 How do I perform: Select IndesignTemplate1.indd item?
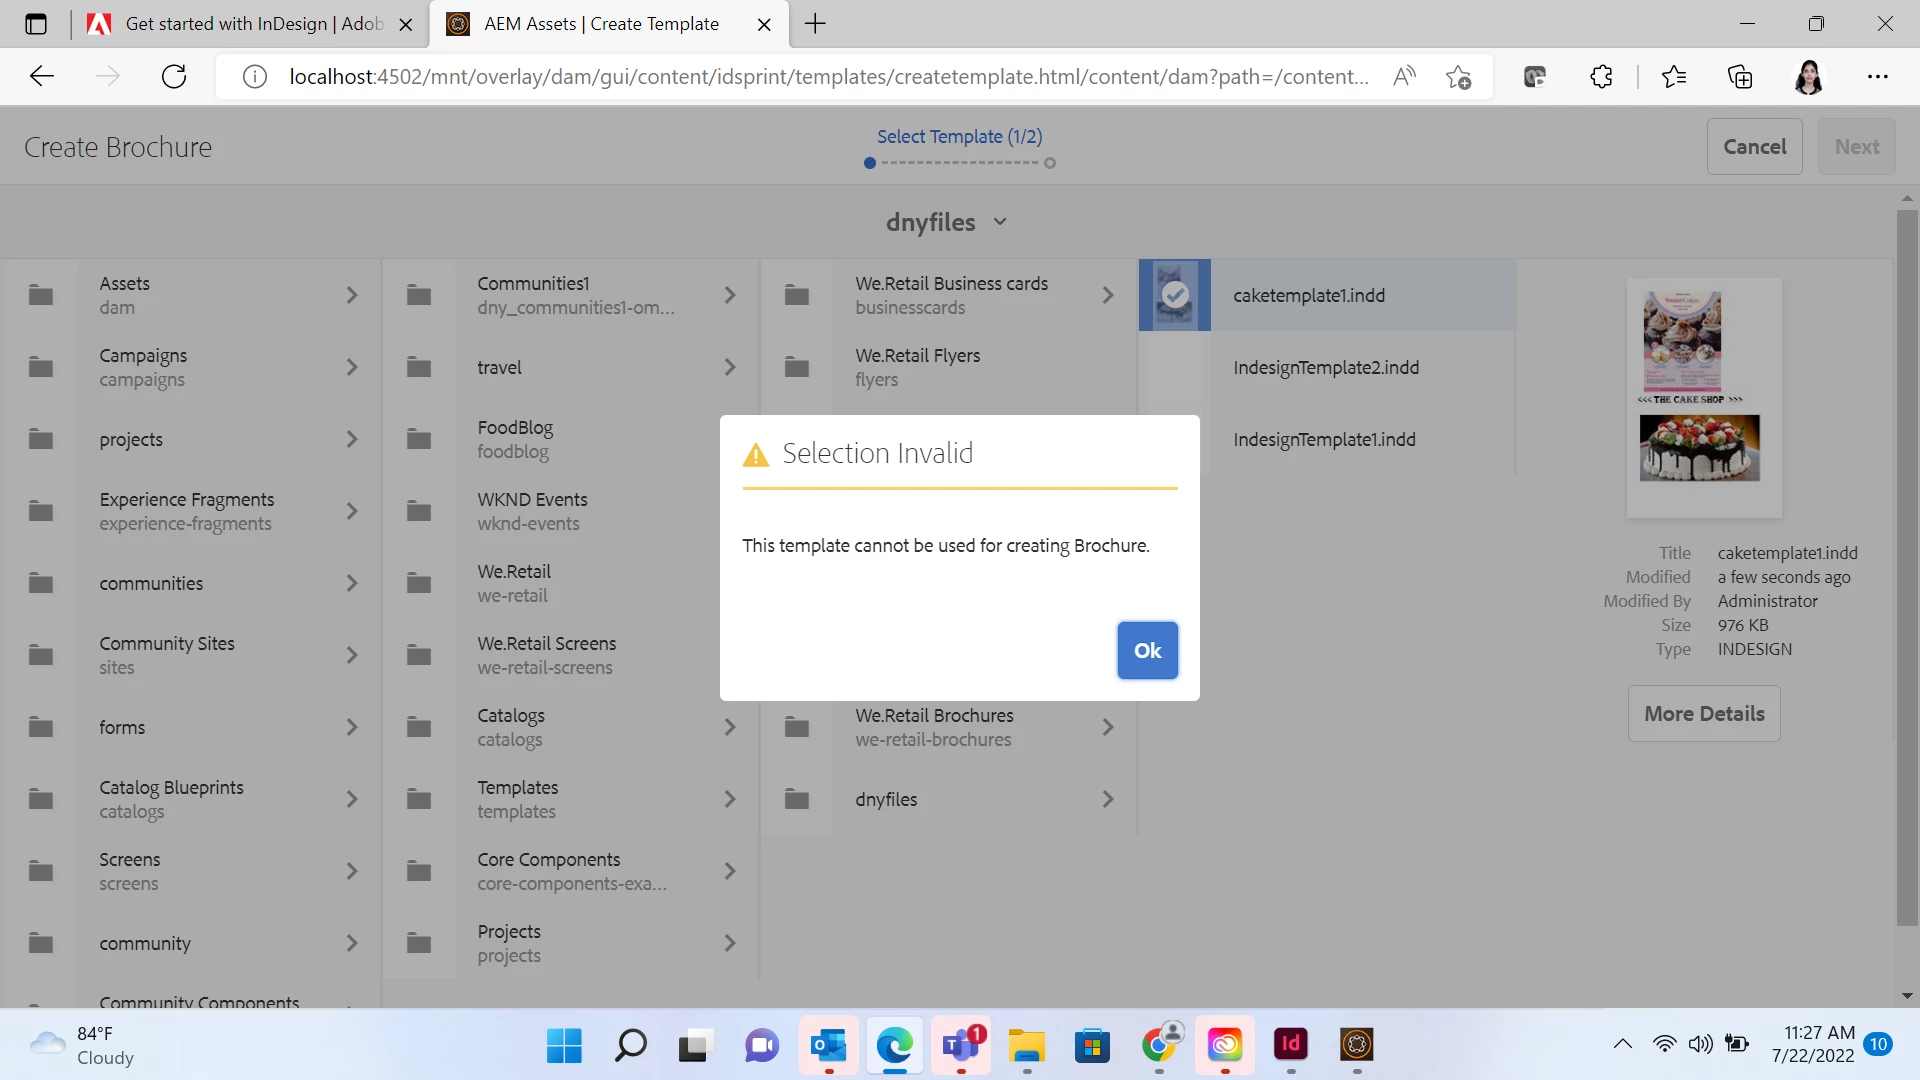tap(1324, 440)
